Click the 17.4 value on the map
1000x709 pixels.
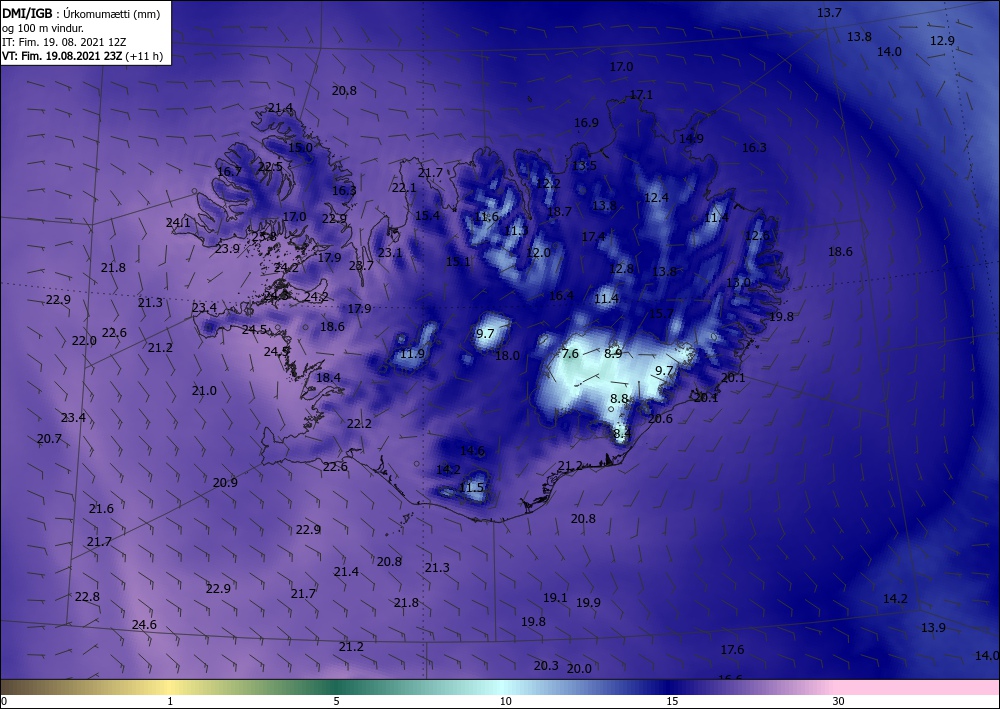click(x=593, y=237)
